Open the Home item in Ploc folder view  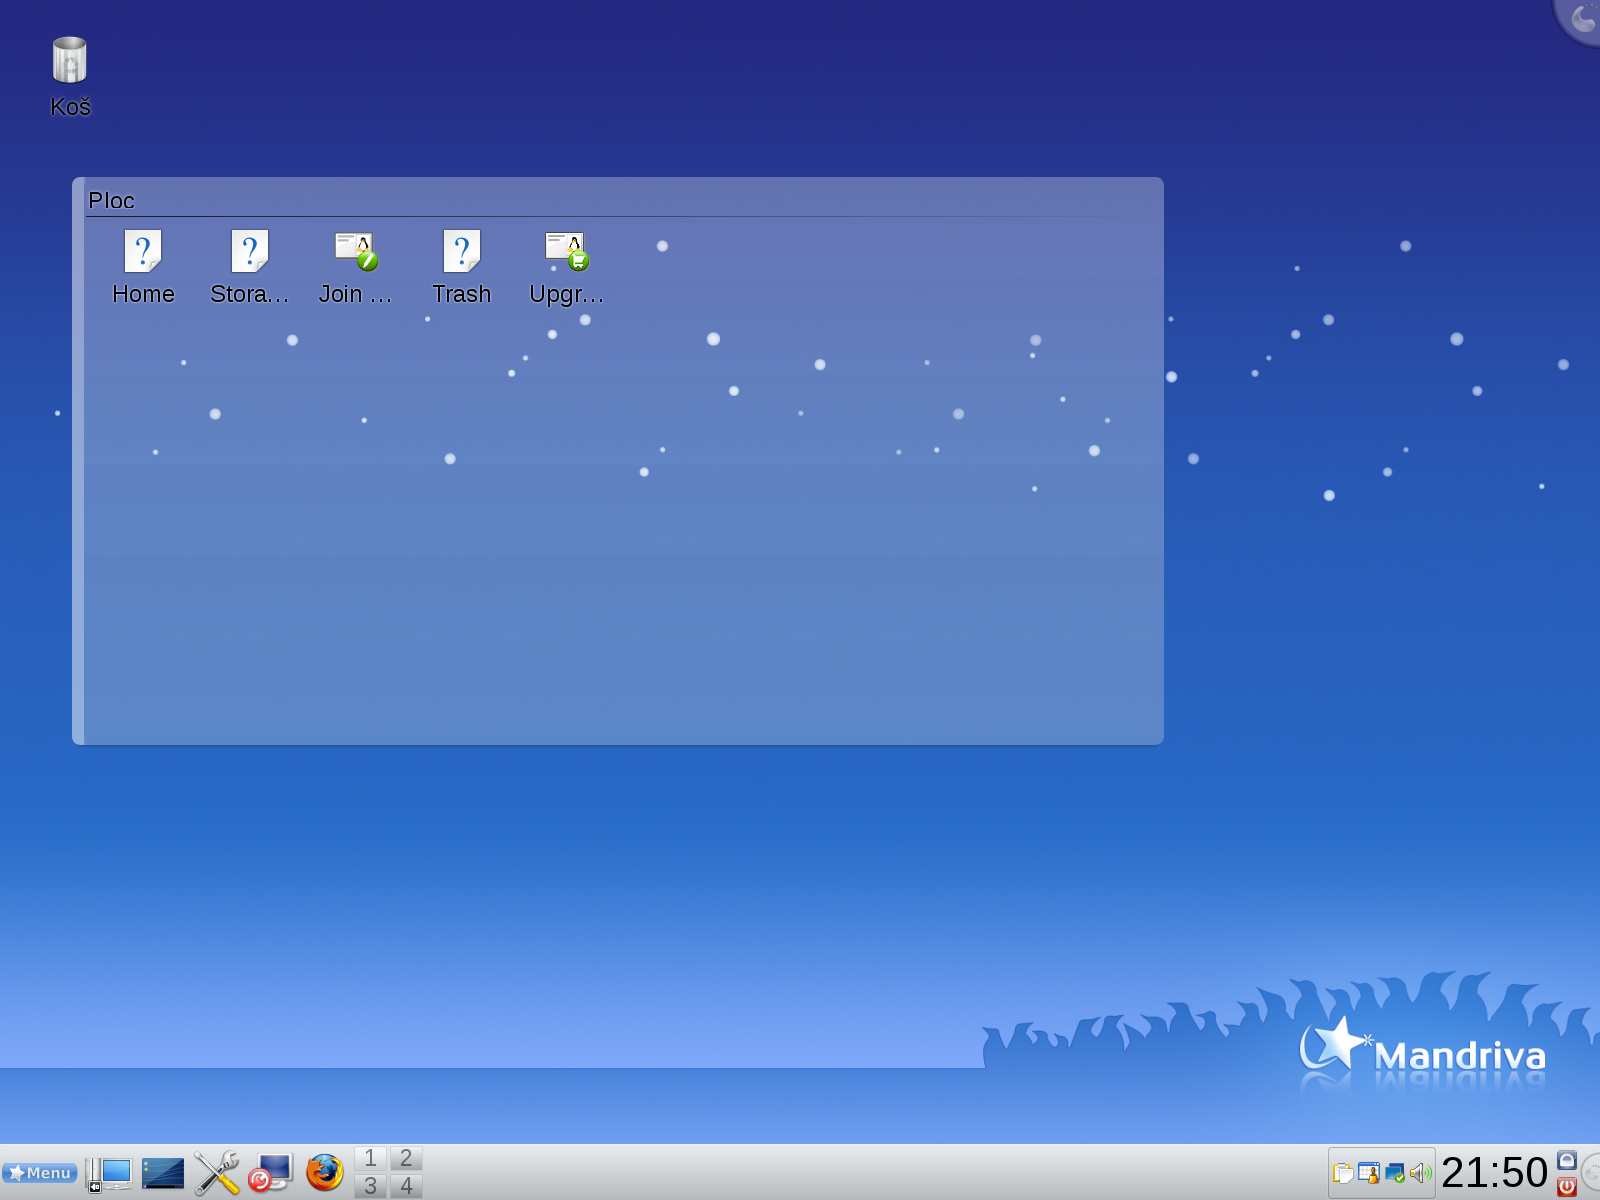pos(143,267)
